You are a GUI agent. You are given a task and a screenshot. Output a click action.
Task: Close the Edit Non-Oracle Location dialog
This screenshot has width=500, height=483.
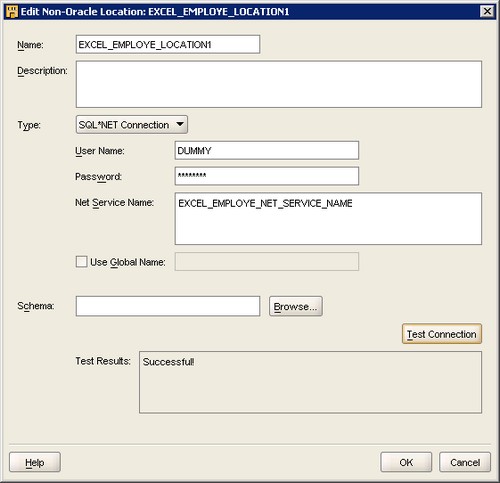[x=487, y=11]
